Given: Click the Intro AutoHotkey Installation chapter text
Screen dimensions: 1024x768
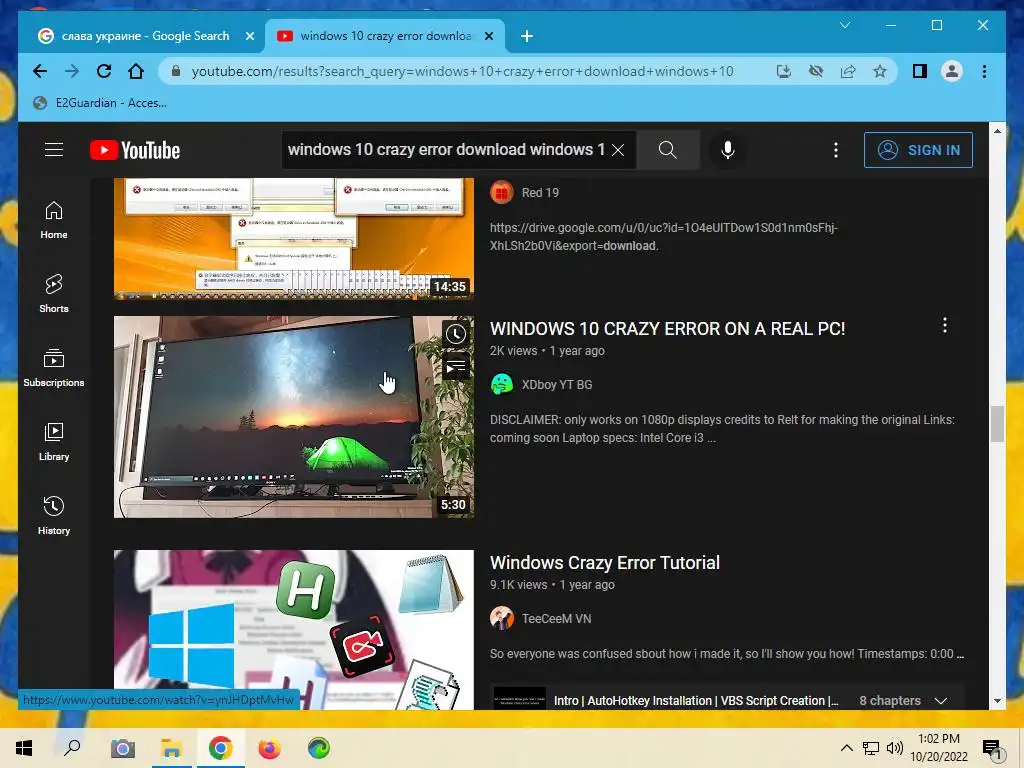Looking at the screenshot, I should (696, 701).
